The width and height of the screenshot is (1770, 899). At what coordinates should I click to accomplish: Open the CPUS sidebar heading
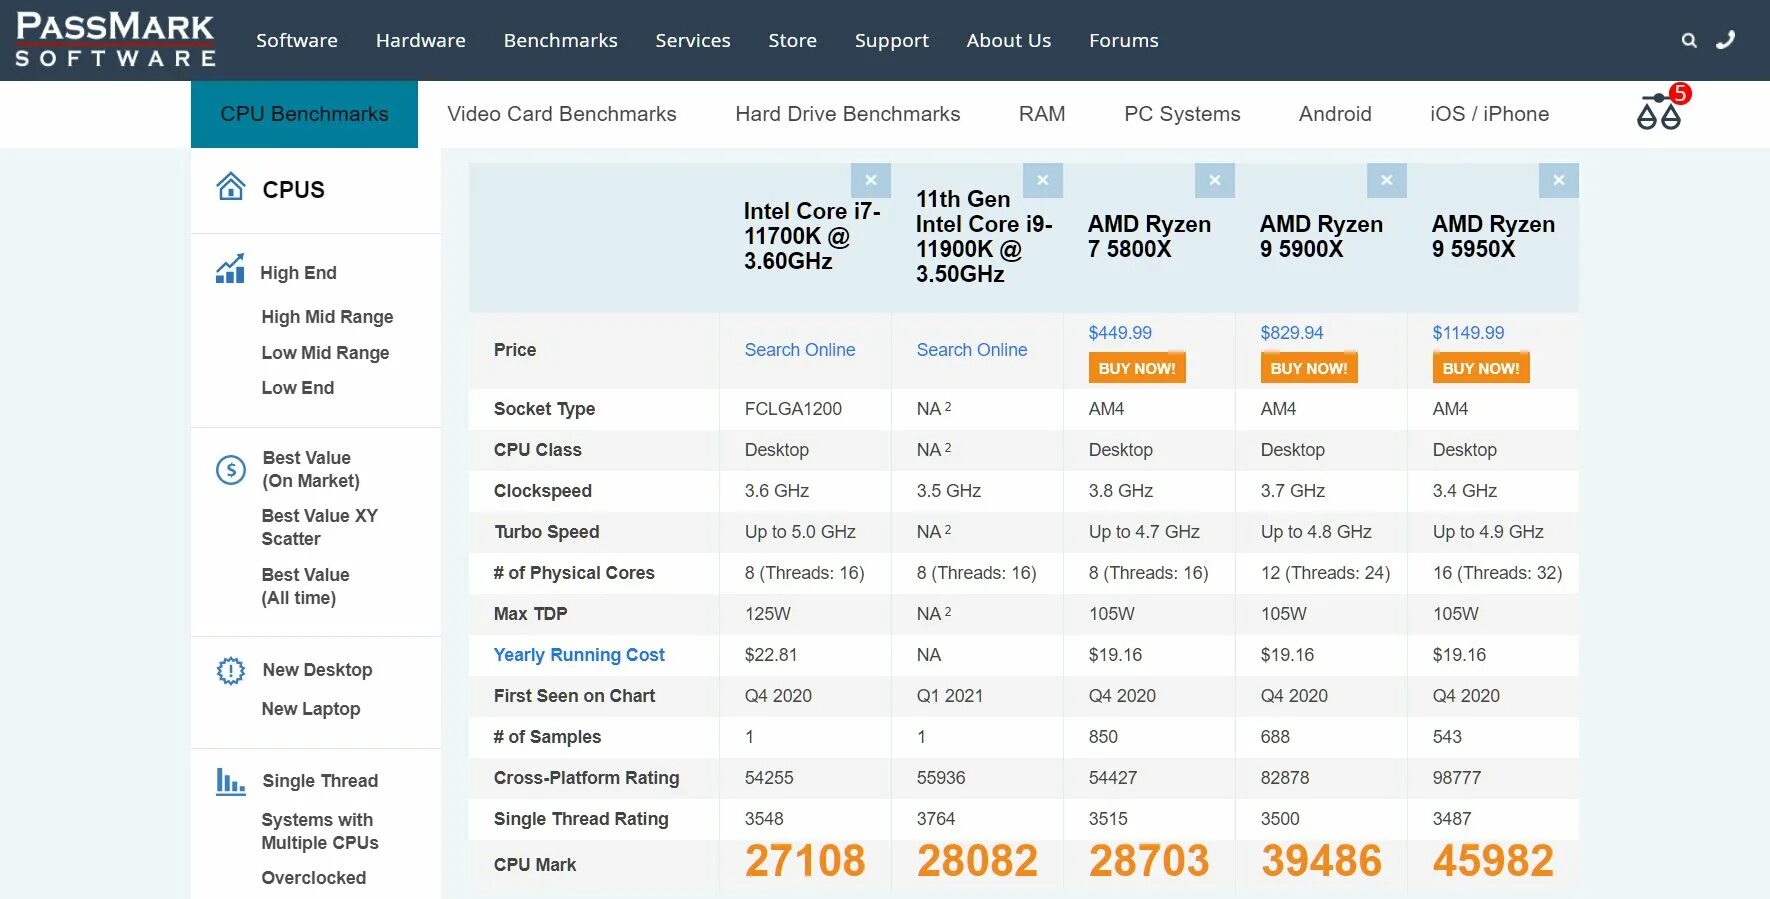coord(294,190)
